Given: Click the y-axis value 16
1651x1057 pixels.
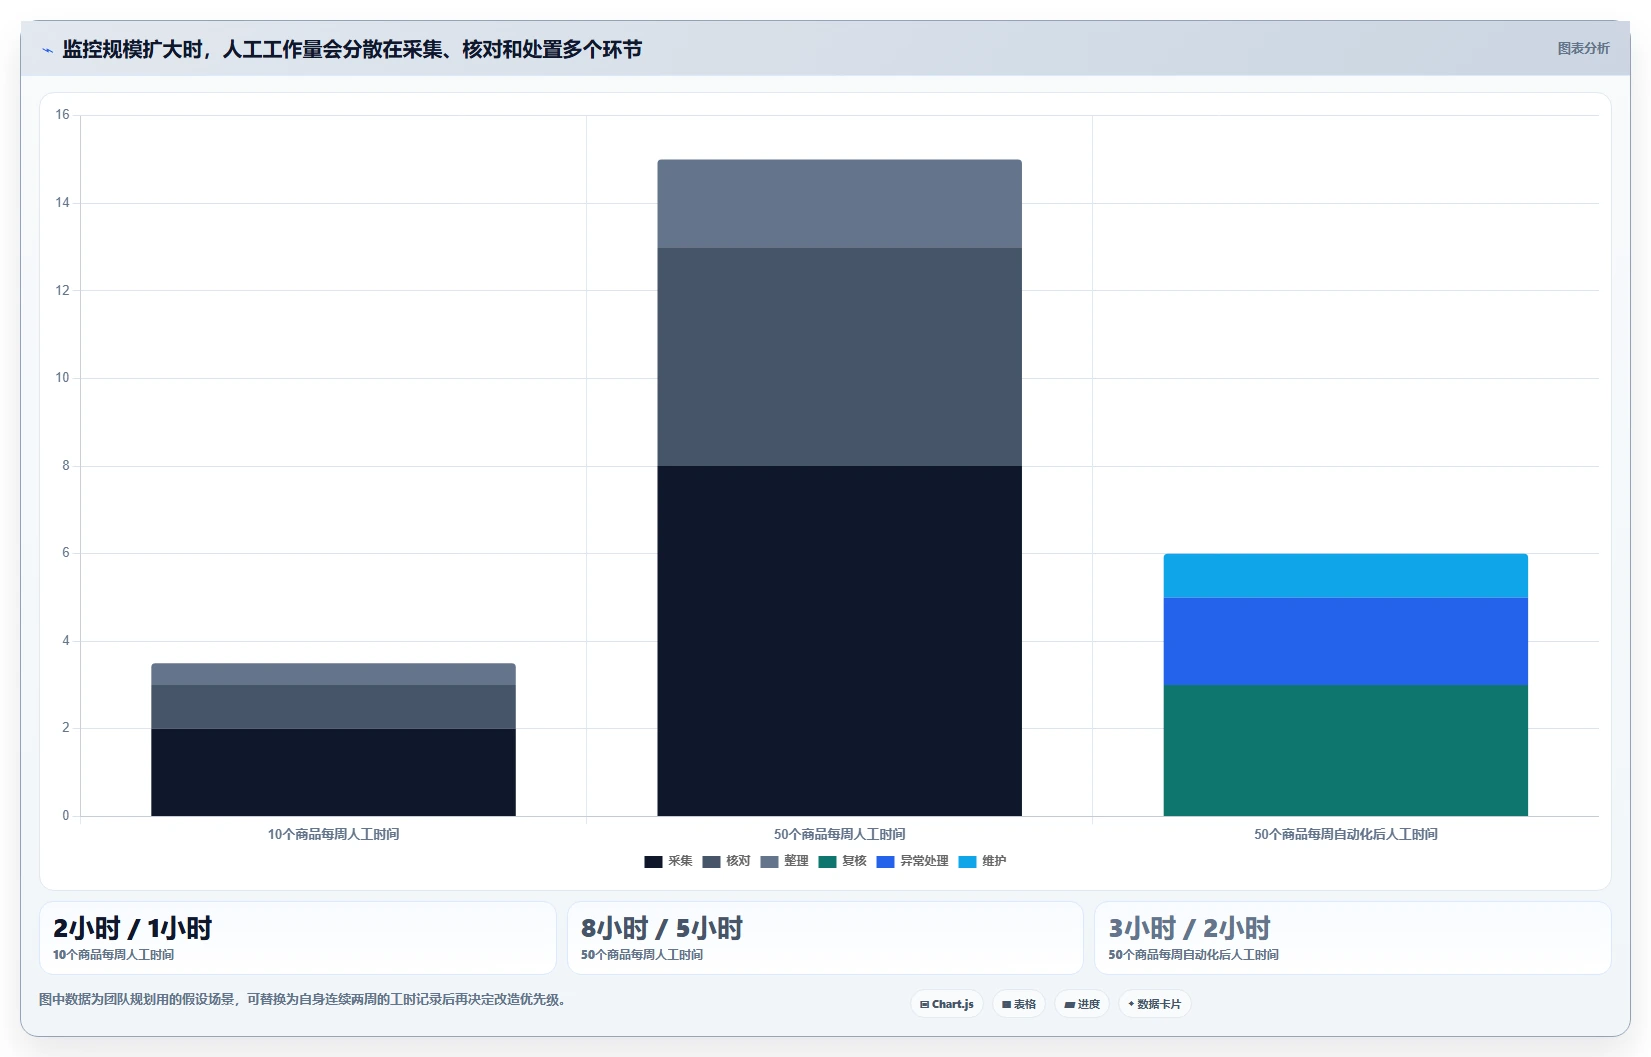Looking at the screenshot, I should [x=63, y=115].
